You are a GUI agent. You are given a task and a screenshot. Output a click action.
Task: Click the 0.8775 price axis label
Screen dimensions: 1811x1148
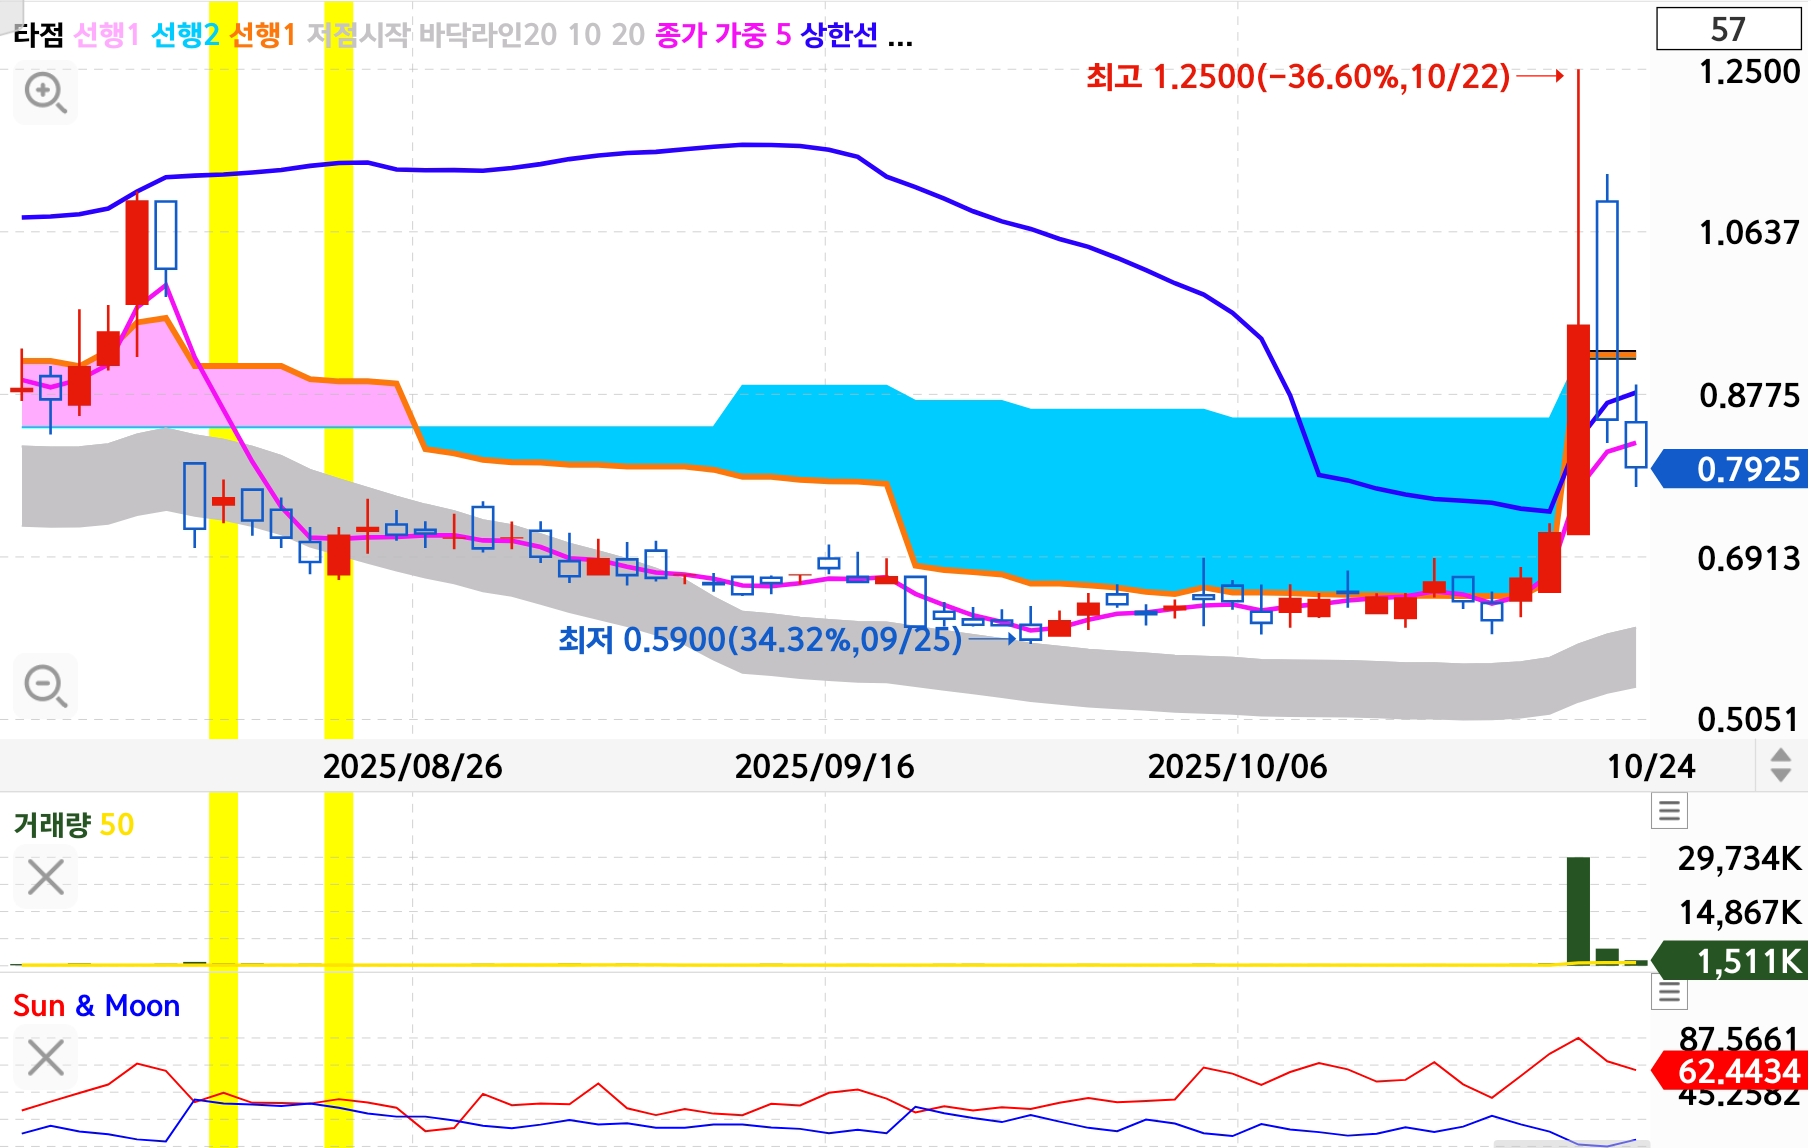point(1749,396)
